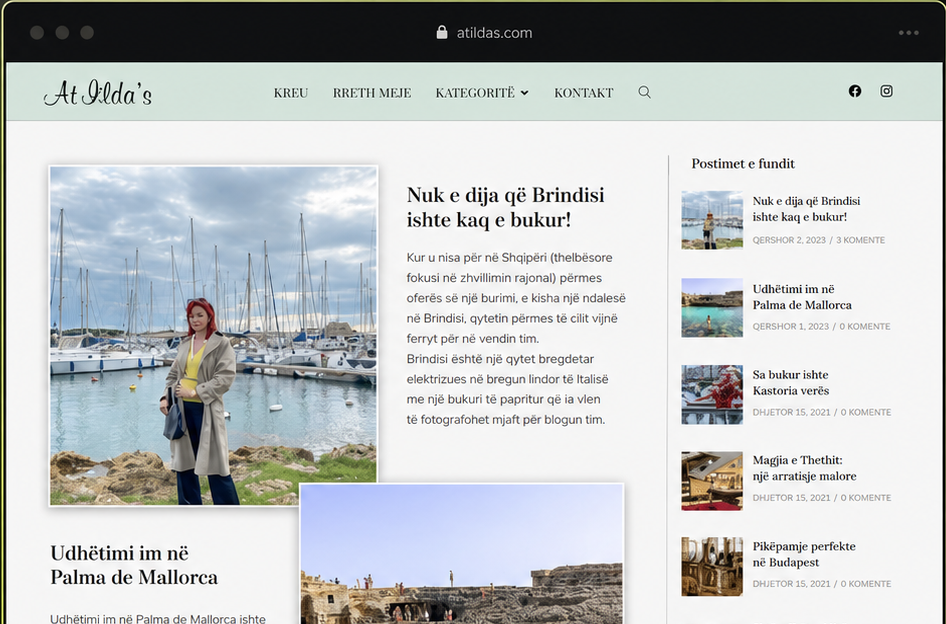Click the Brindisi article excerpt paragraph
This screenshot has height=624, width=946.
[x=516, y=339]
